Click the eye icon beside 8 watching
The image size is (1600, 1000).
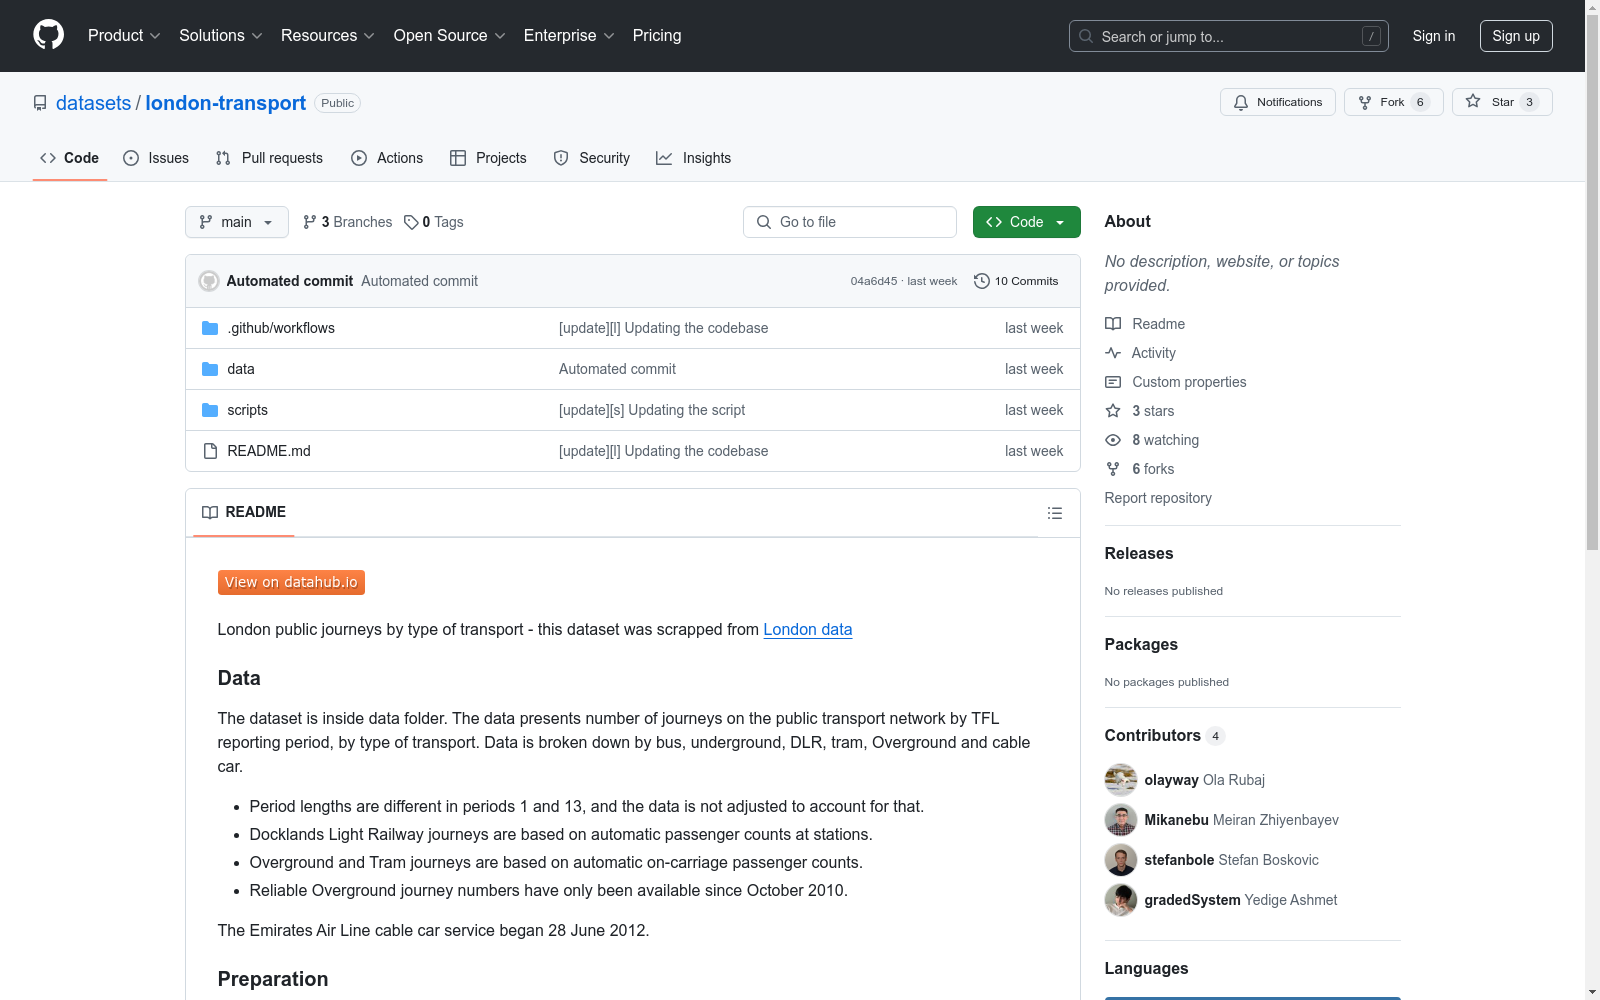(1113, 440)
